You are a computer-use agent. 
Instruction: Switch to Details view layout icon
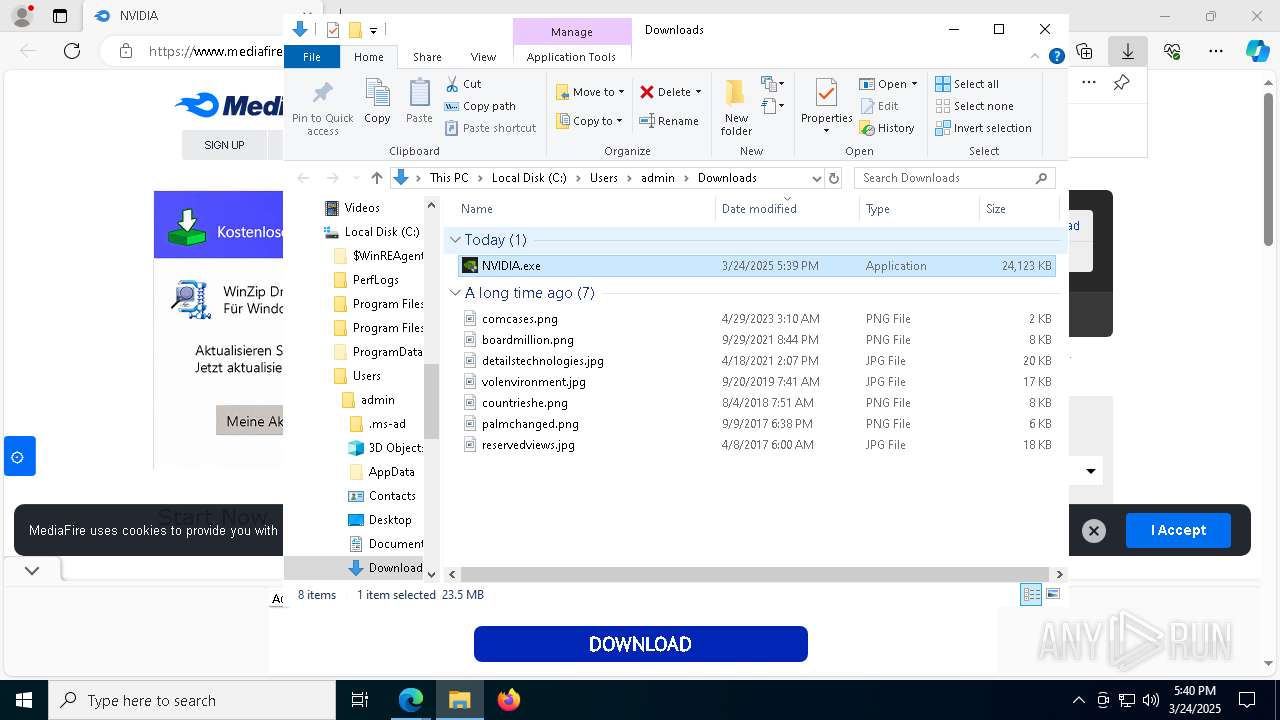click(x=1031, y=595)
